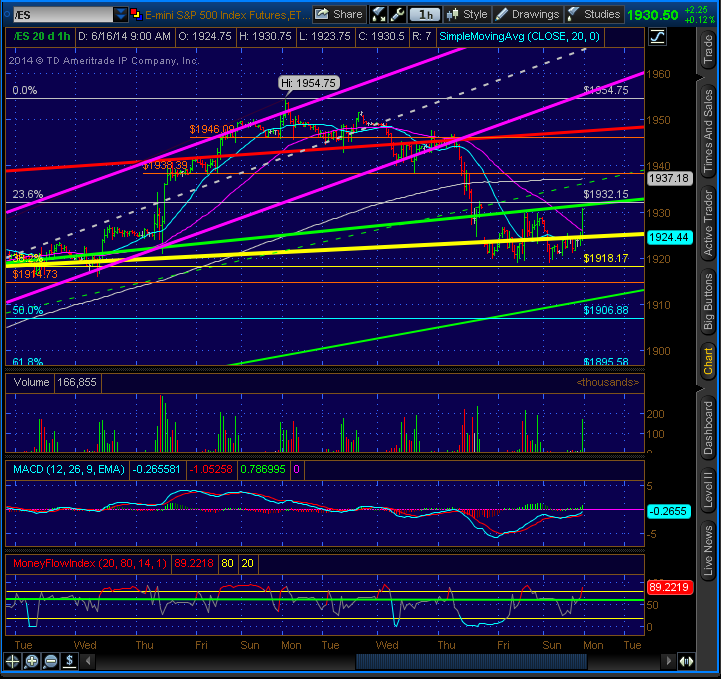Click the right scroll arrow of time axis

(669, 662)
